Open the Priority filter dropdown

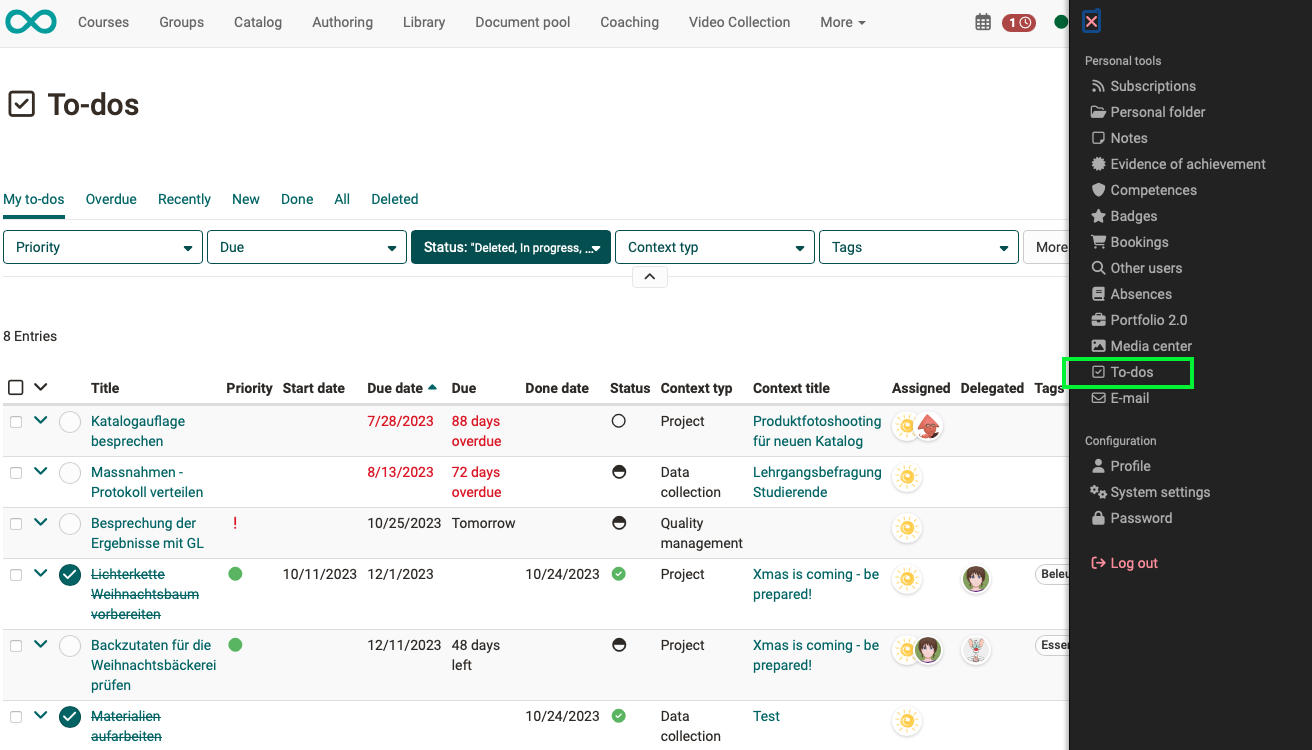point(103,247)
